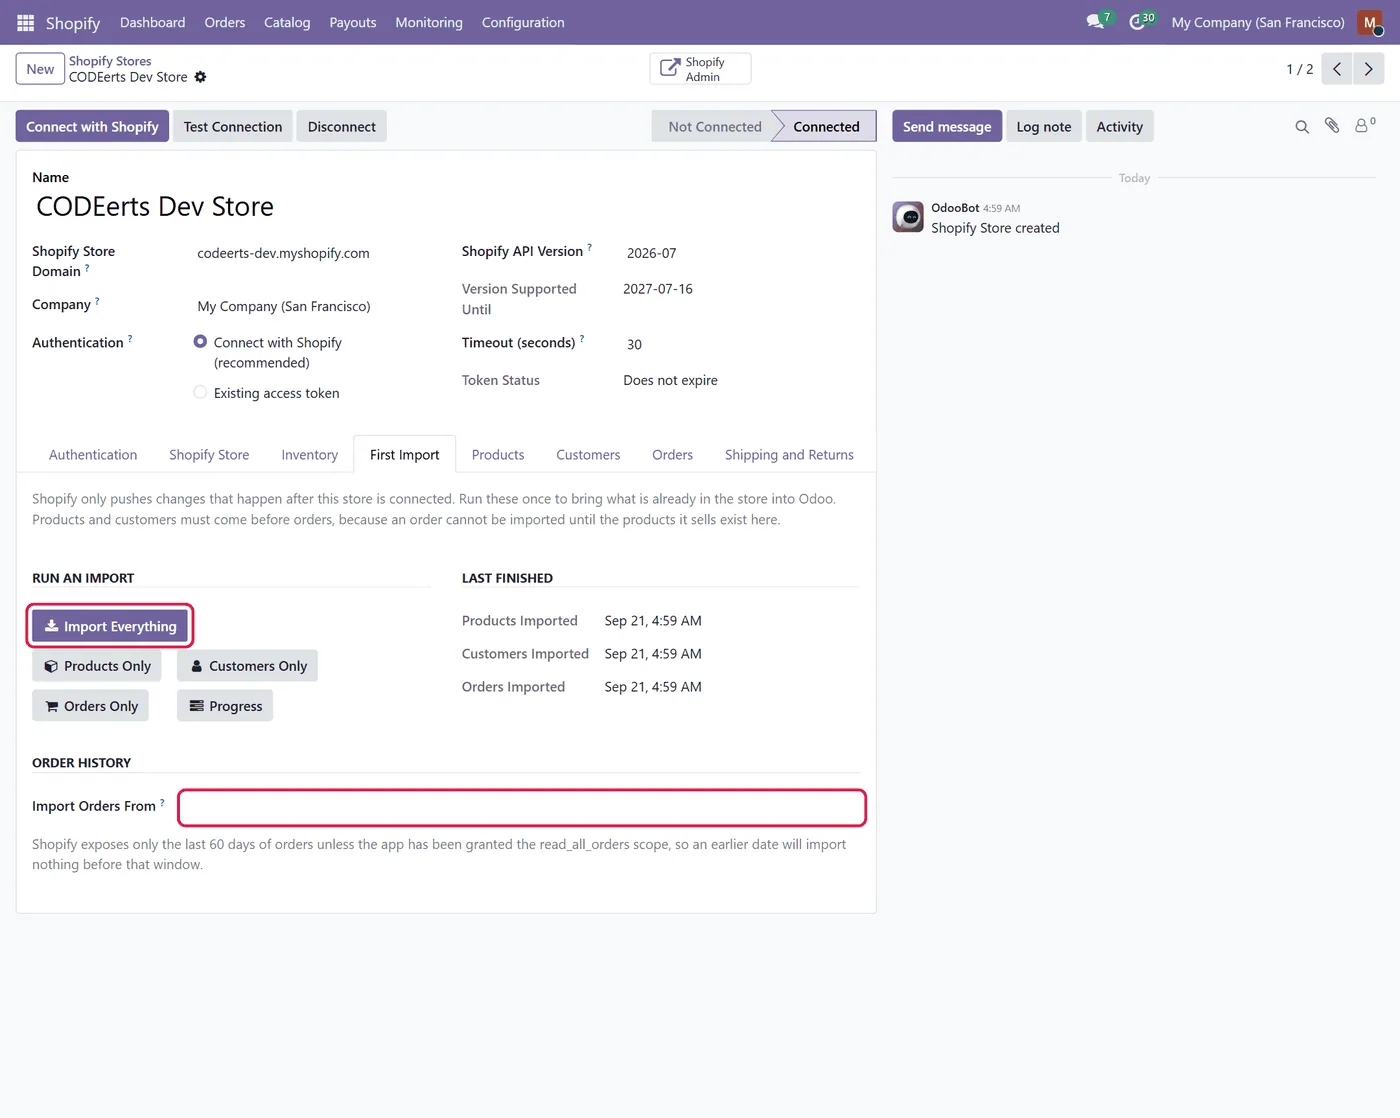Select the First Import tab
1400x1118 pixels.
[404, 455]
